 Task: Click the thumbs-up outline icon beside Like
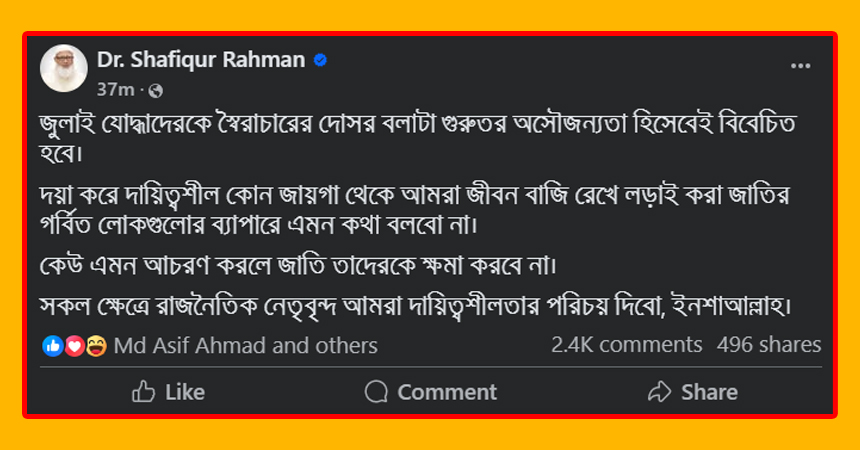pos(144,391)
